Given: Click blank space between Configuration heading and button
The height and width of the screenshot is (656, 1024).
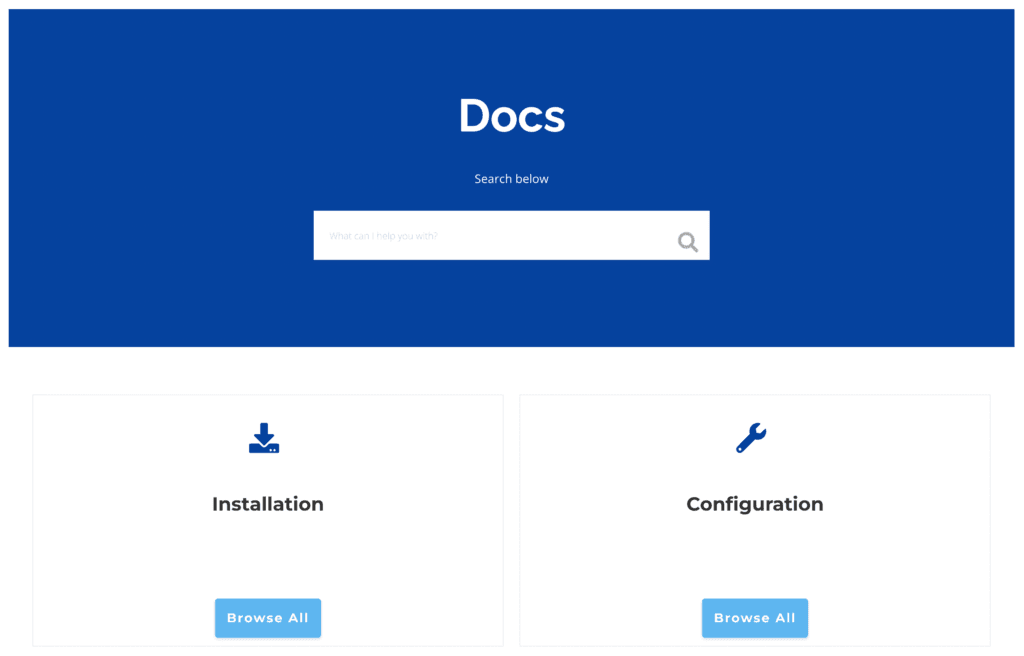Looking at the screenshot, I should pyautogui.click(x=754, y=556).
